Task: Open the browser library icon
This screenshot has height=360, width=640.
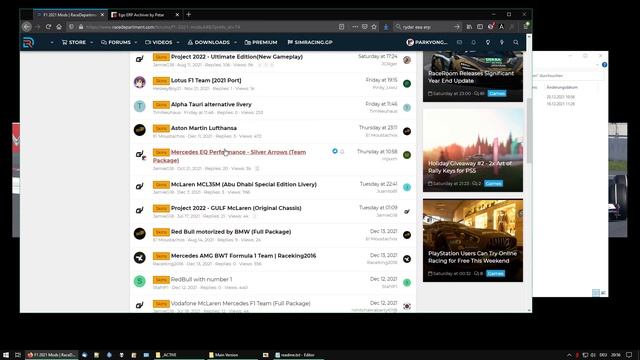Action: pos(469,27)
